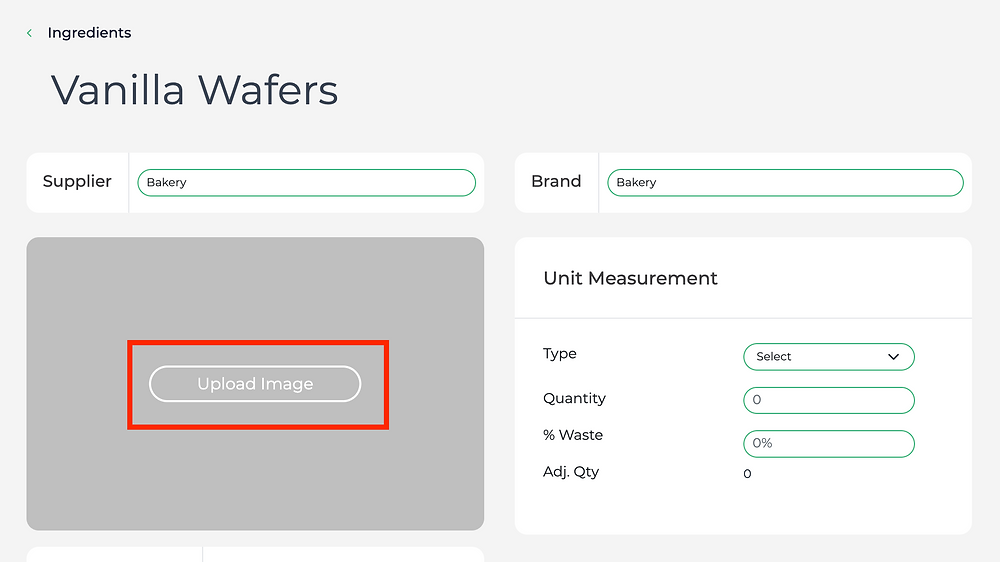Go back to the Ingredients list

point(89,33)
